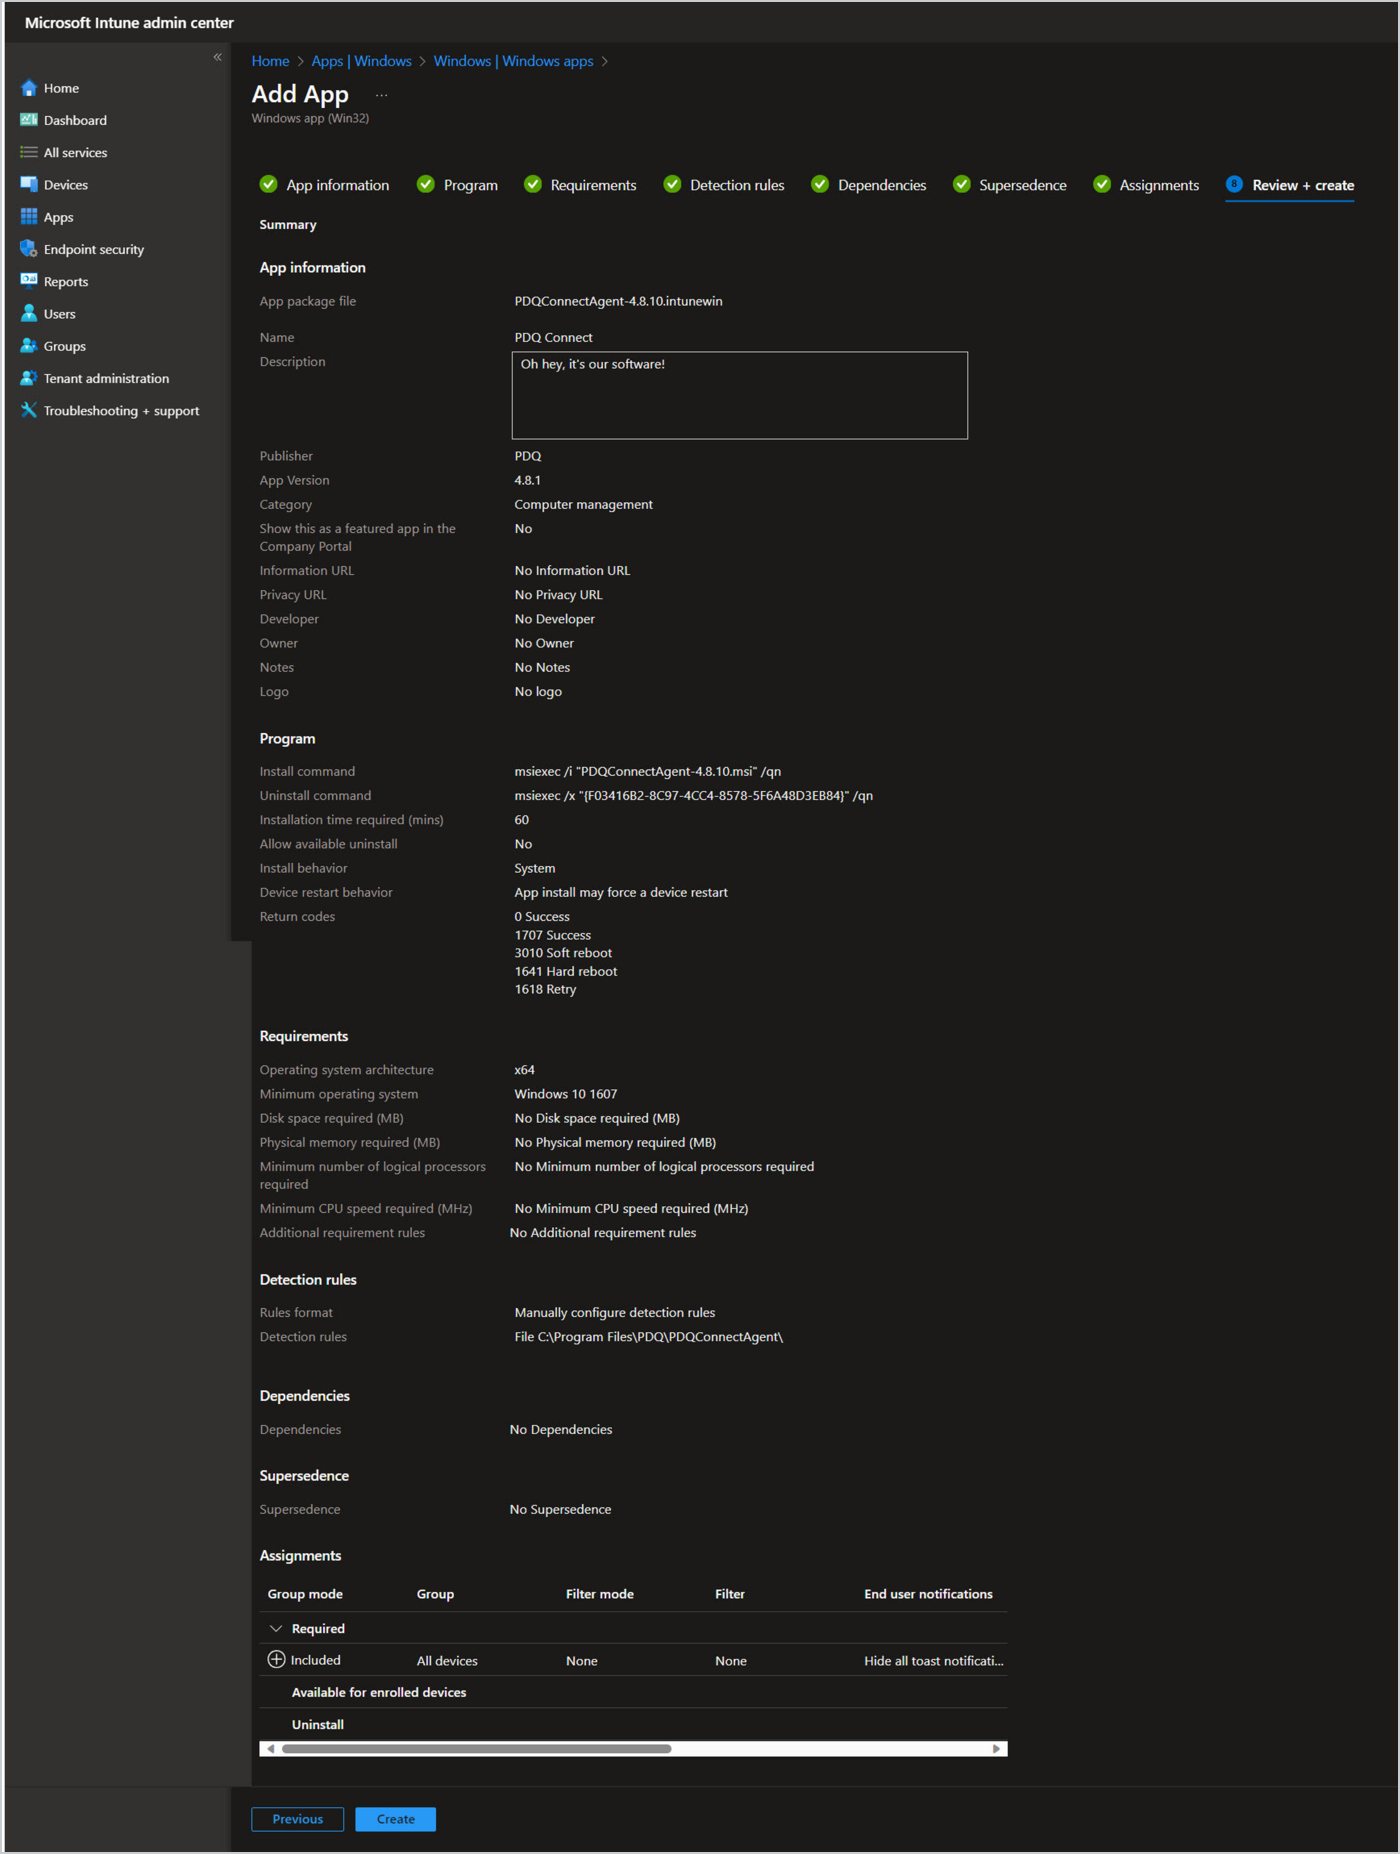Click the green check beside App information

268,184
